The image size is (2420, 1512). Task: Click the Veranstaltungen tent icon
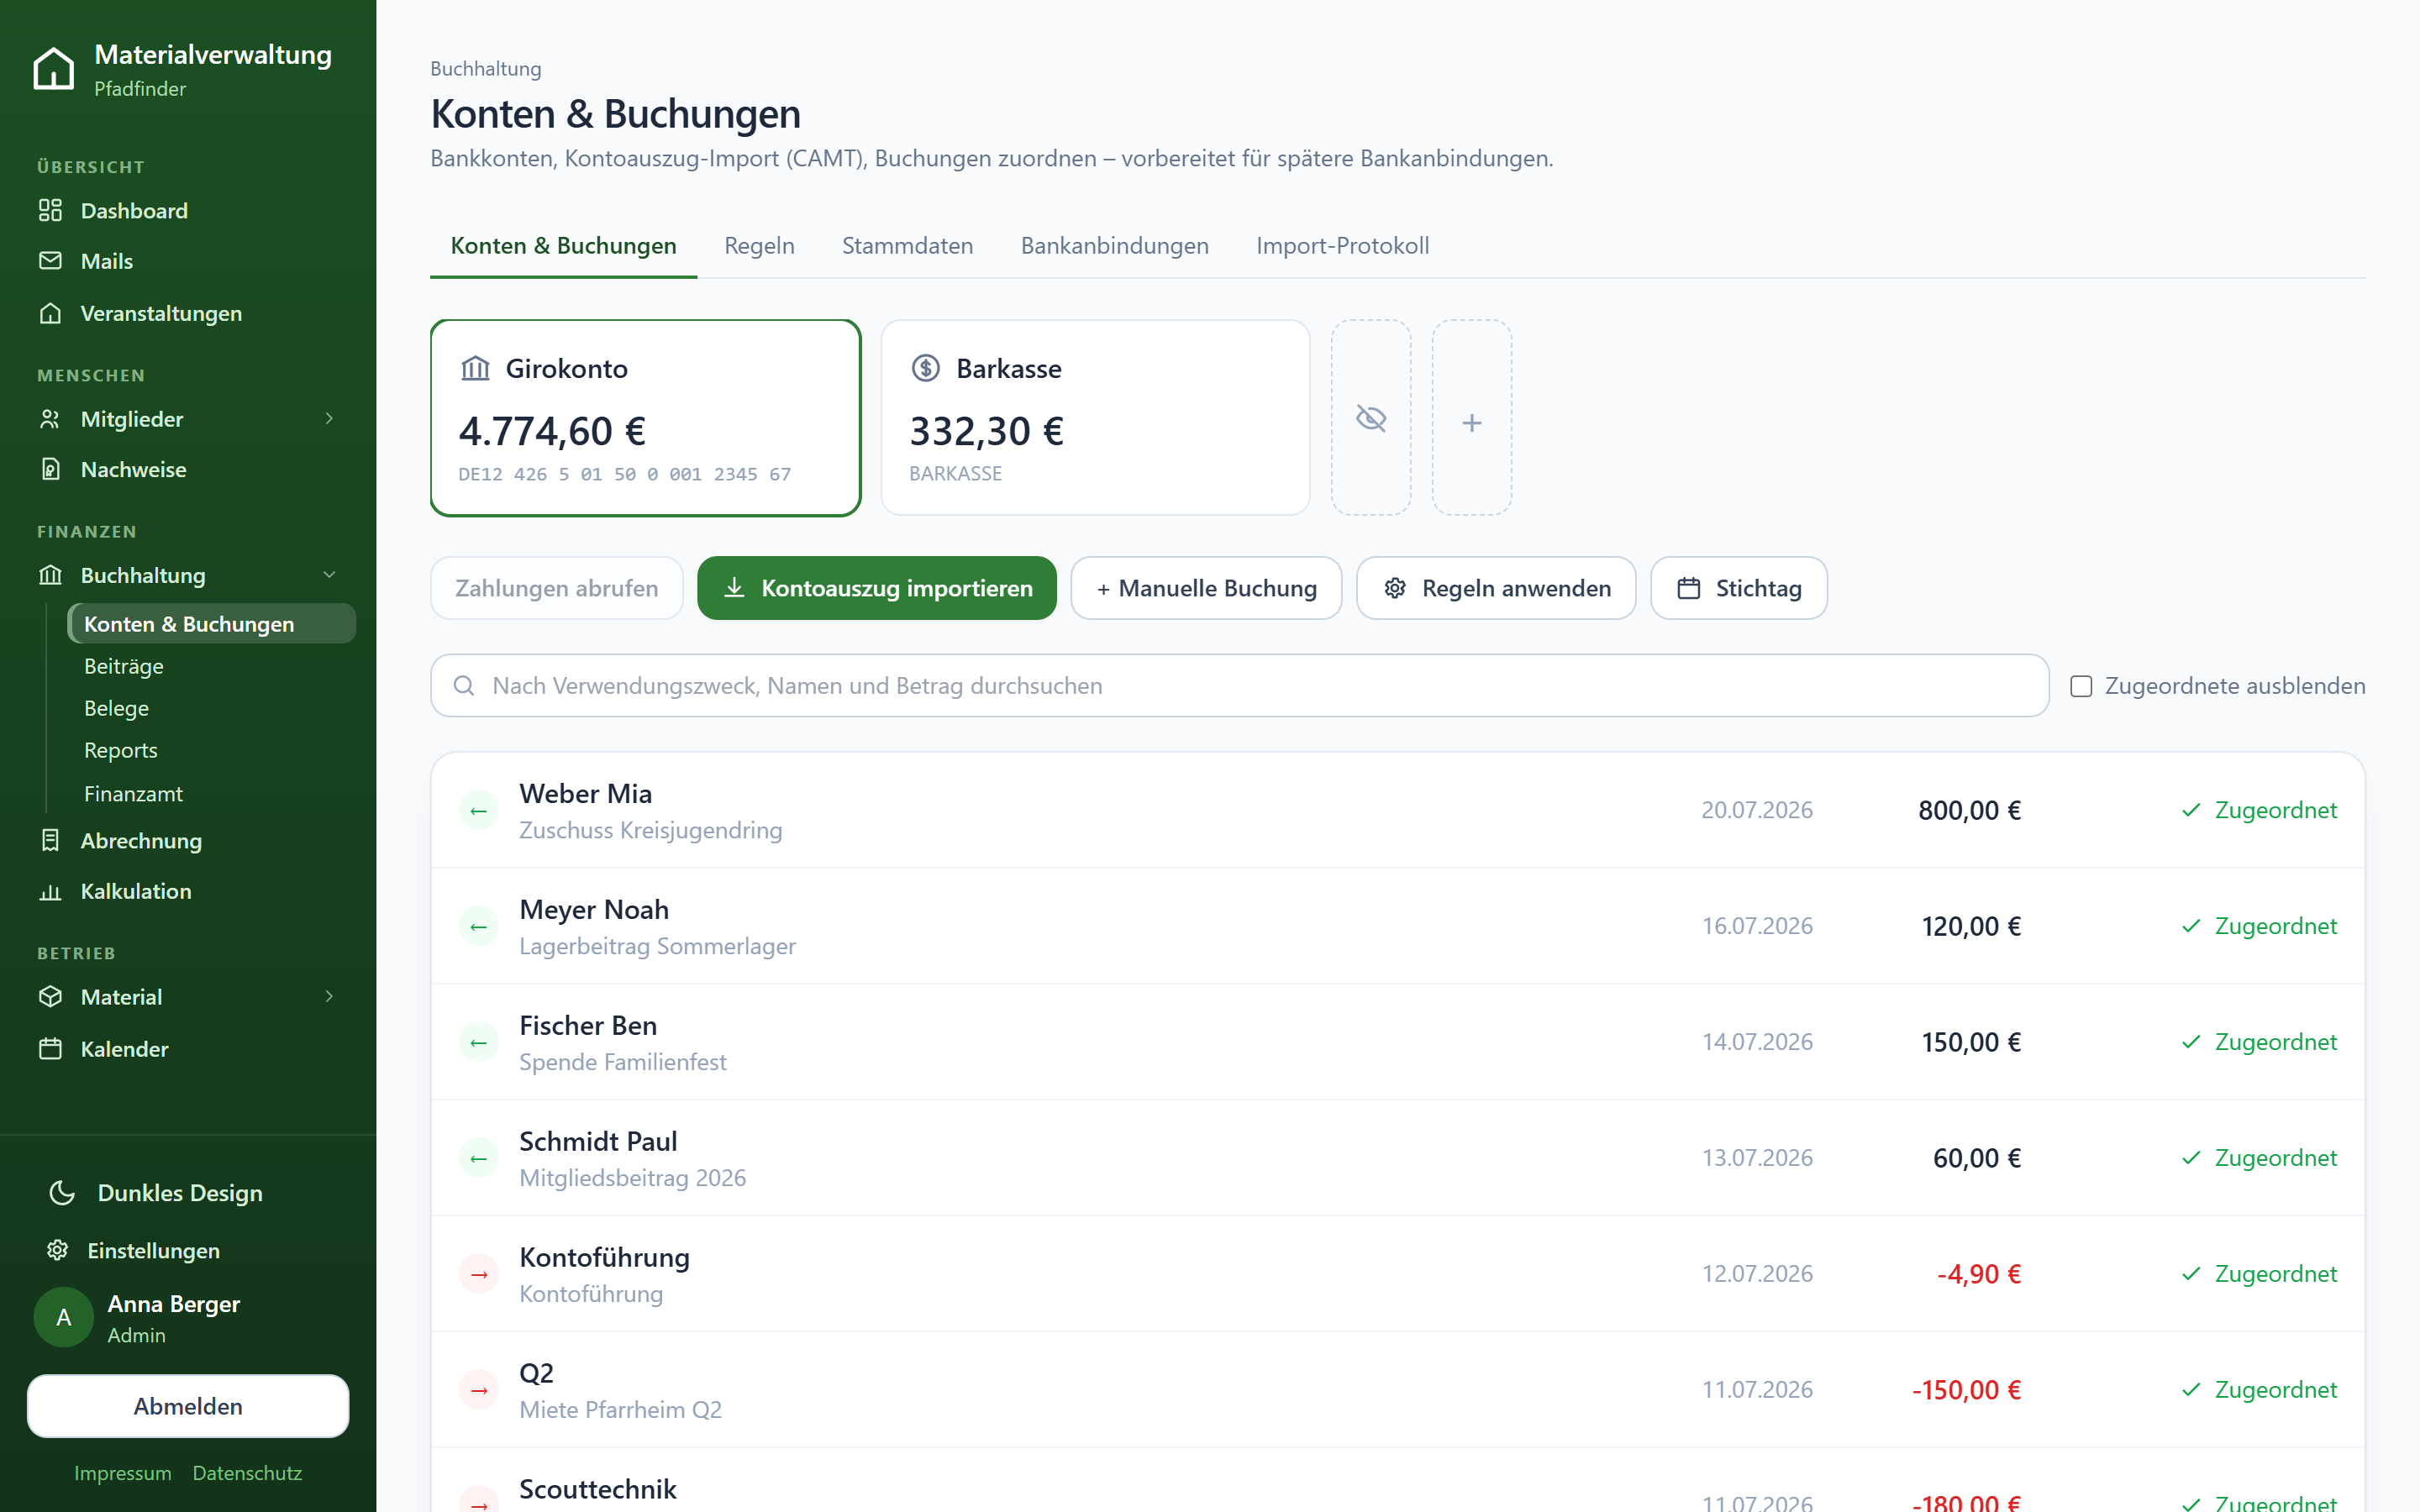50,313
